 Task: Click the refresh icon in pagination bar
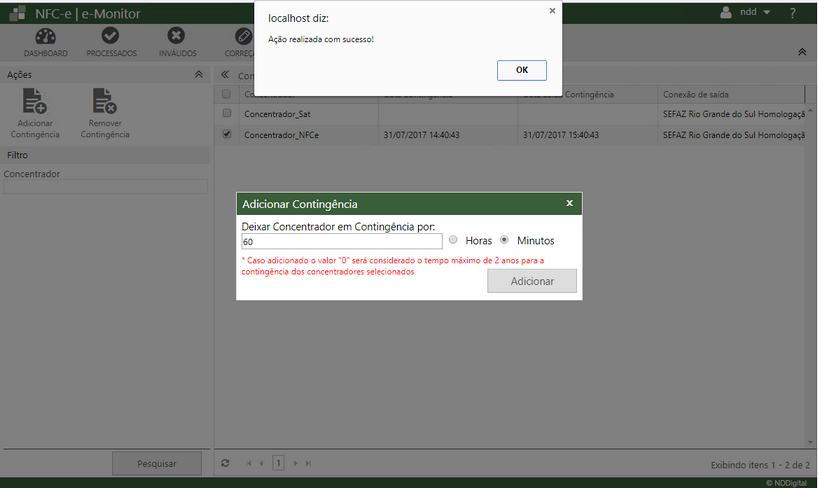click(226, 463)
